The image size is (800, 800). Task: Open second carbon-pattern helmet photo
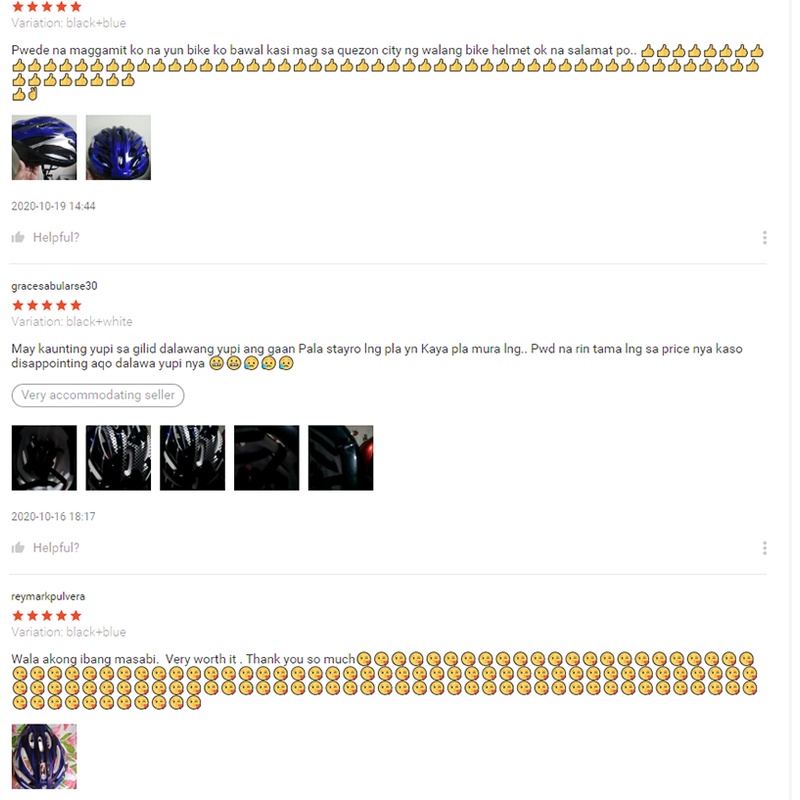118,458
